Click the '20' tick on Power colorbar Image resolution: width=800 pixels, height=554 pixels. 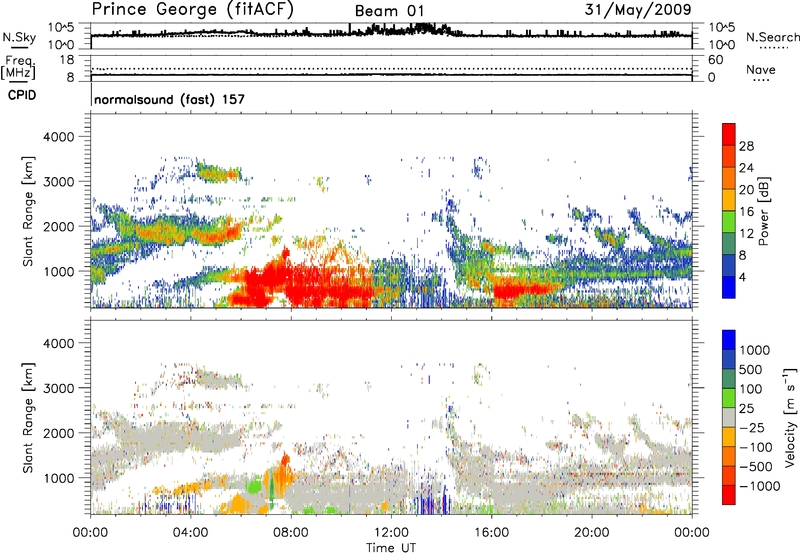pos(746,190)
